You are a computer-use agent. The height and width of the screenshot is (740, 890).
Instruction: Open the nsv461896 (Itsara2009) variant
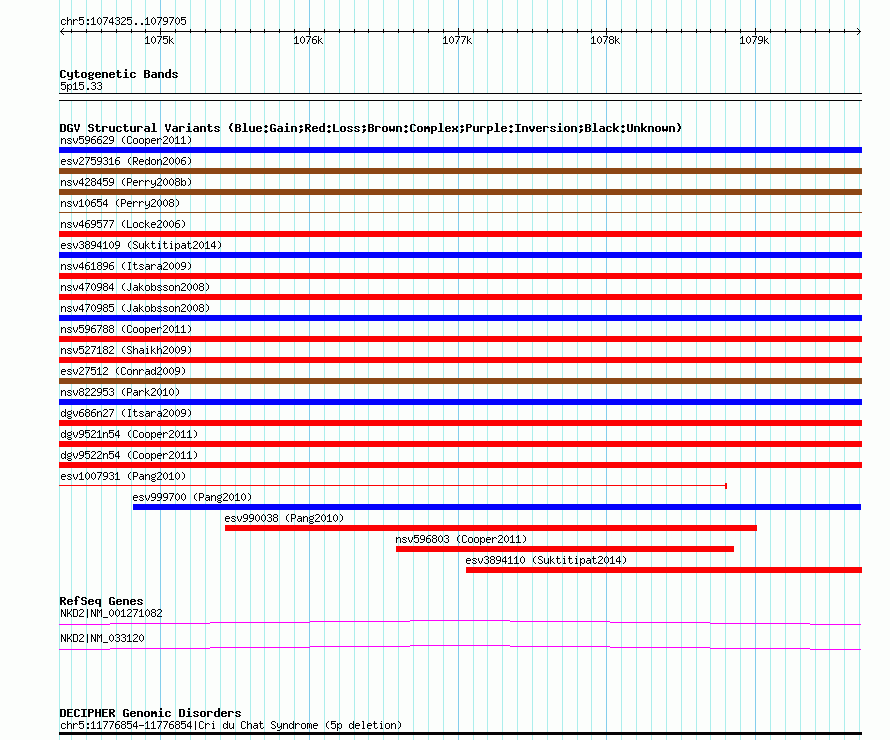pos(460,276)
